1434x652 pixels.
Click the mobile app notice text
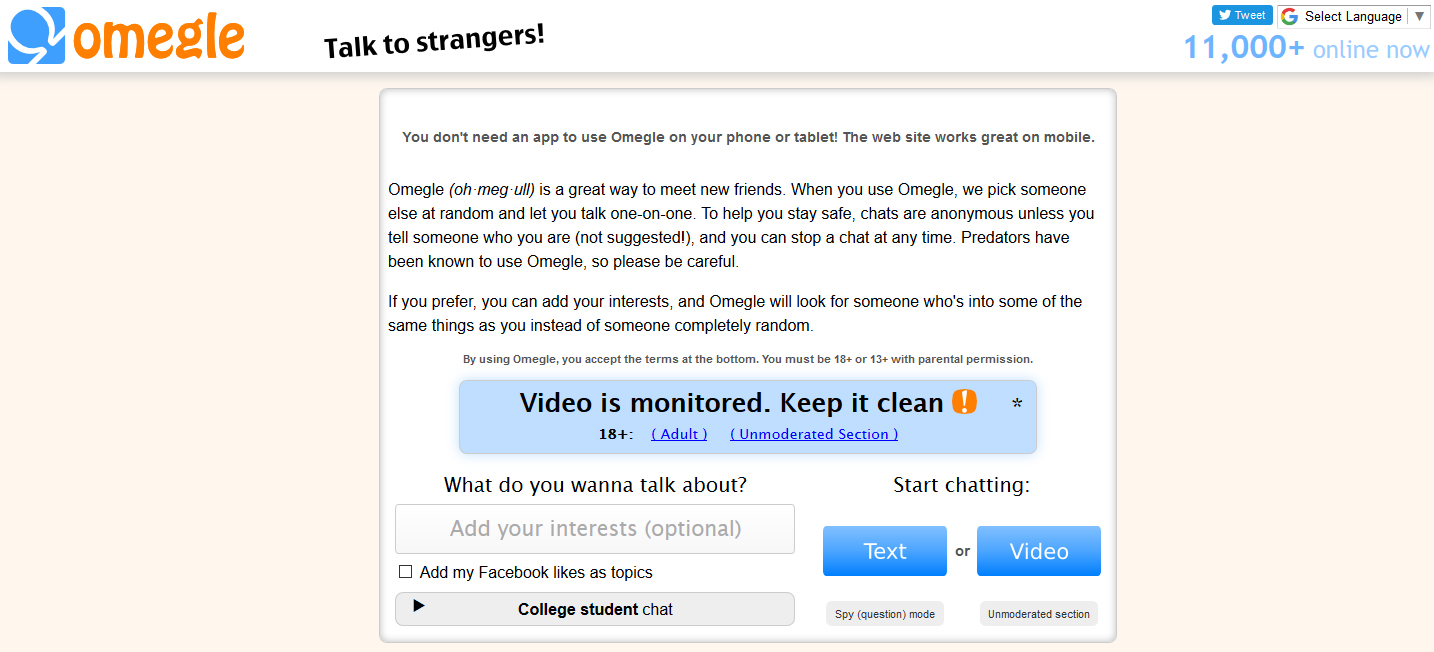[748, 137]
